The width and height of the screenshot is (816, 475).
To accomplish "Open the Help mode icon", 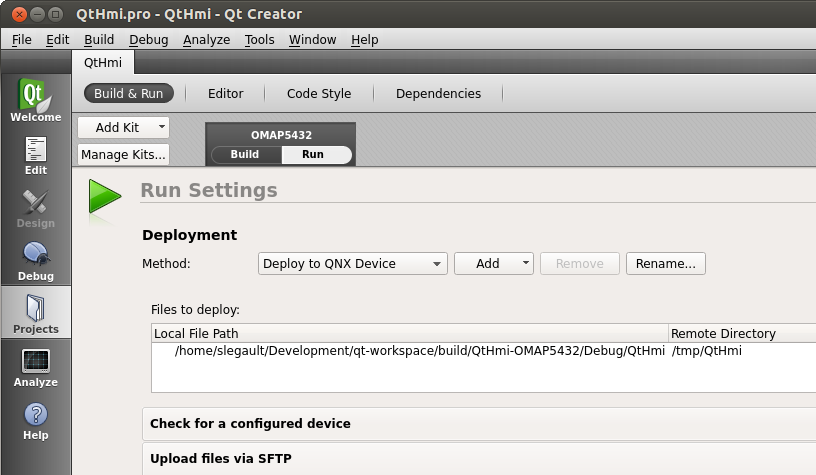I will [35, 420].
